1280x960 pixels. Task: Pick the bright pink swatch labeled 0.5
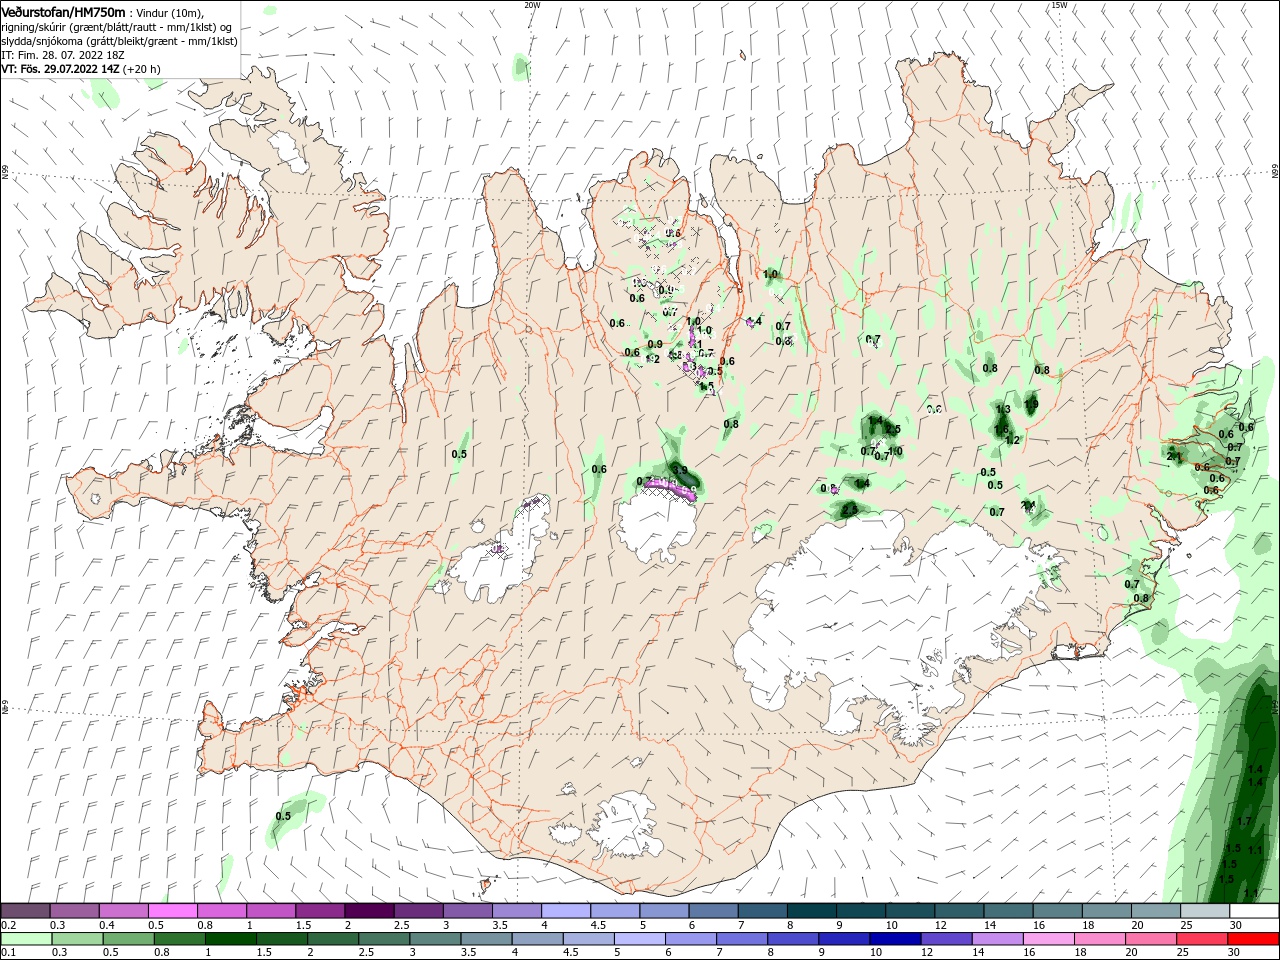point(173,911)
